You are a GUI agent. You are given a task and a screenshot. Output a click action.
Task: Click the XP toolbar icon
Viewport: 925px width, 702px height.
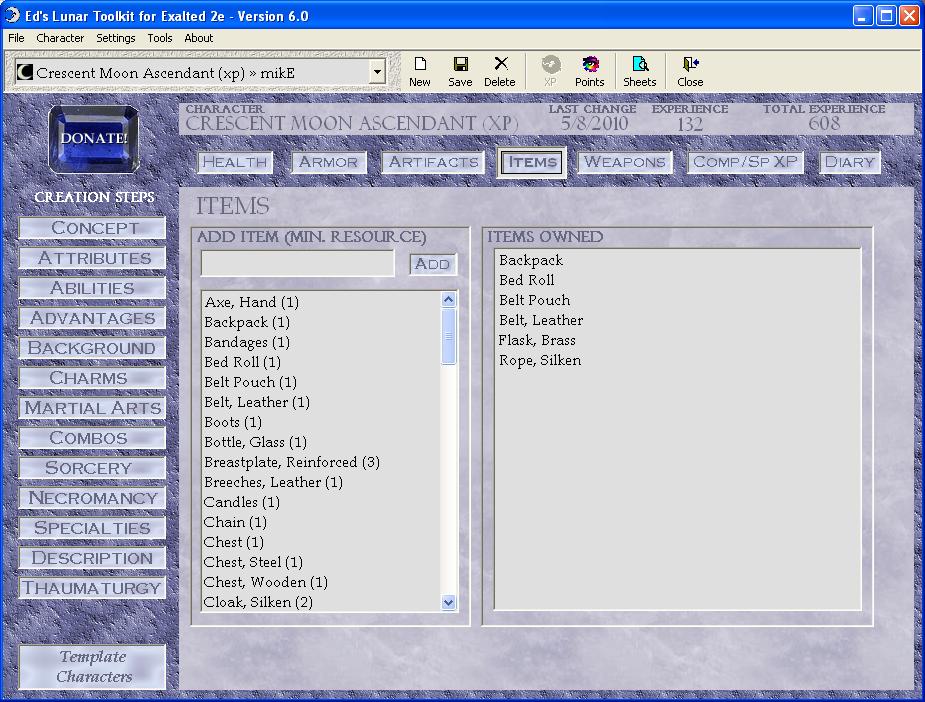[550, 72]
